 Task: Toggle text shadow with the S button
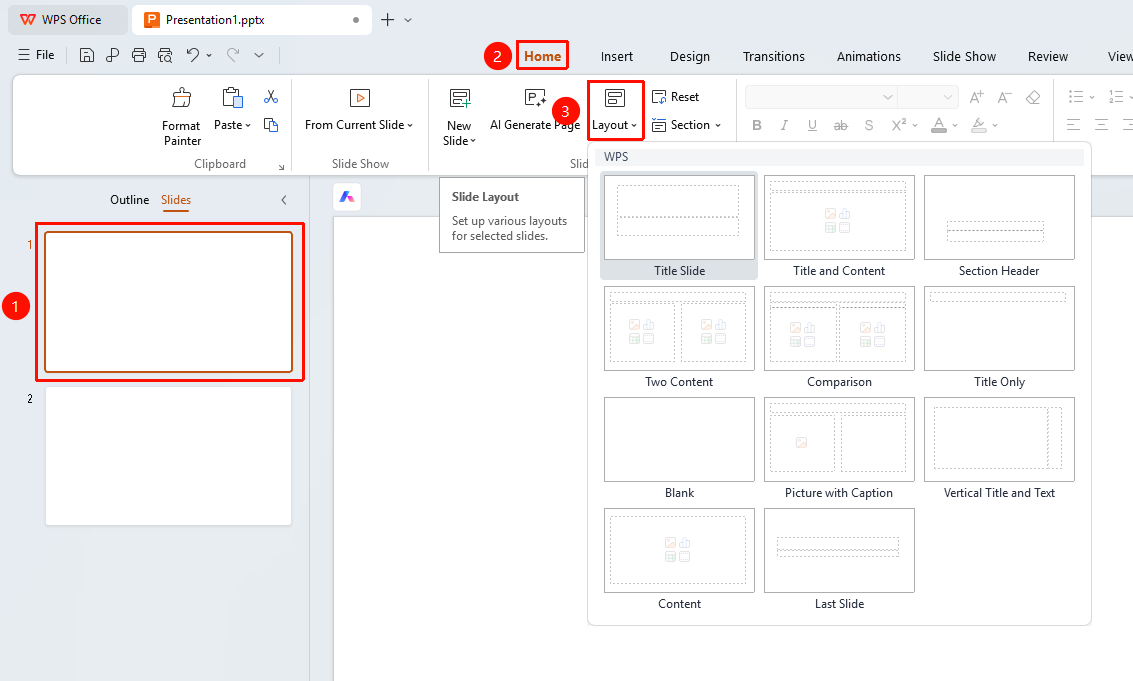tap(869, 125)
